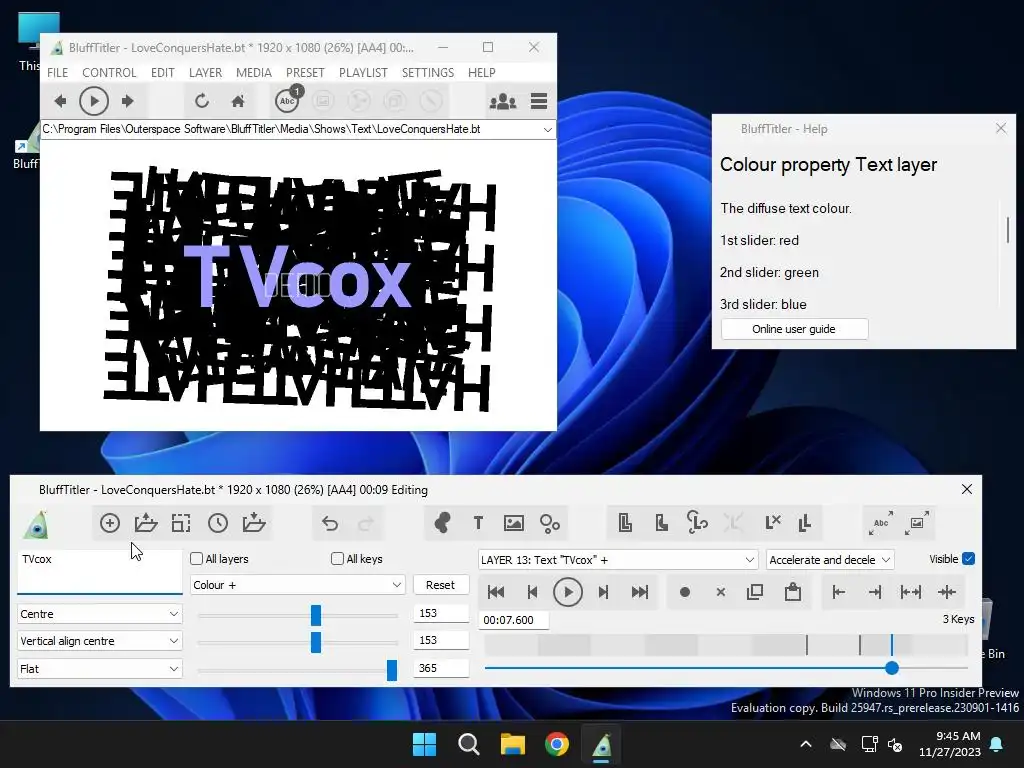Open the community people icon in the player window
This screenshot has width=1024, height=768.
503,101
